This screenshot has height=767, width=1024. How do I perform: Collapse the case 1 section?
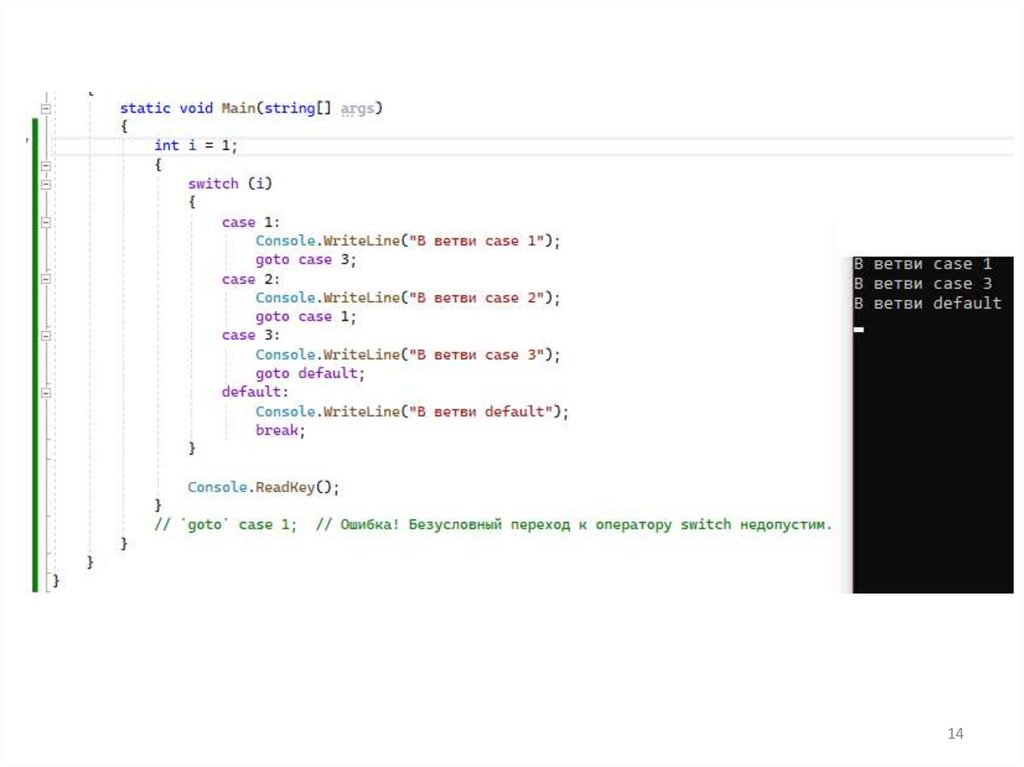(46, 222)
